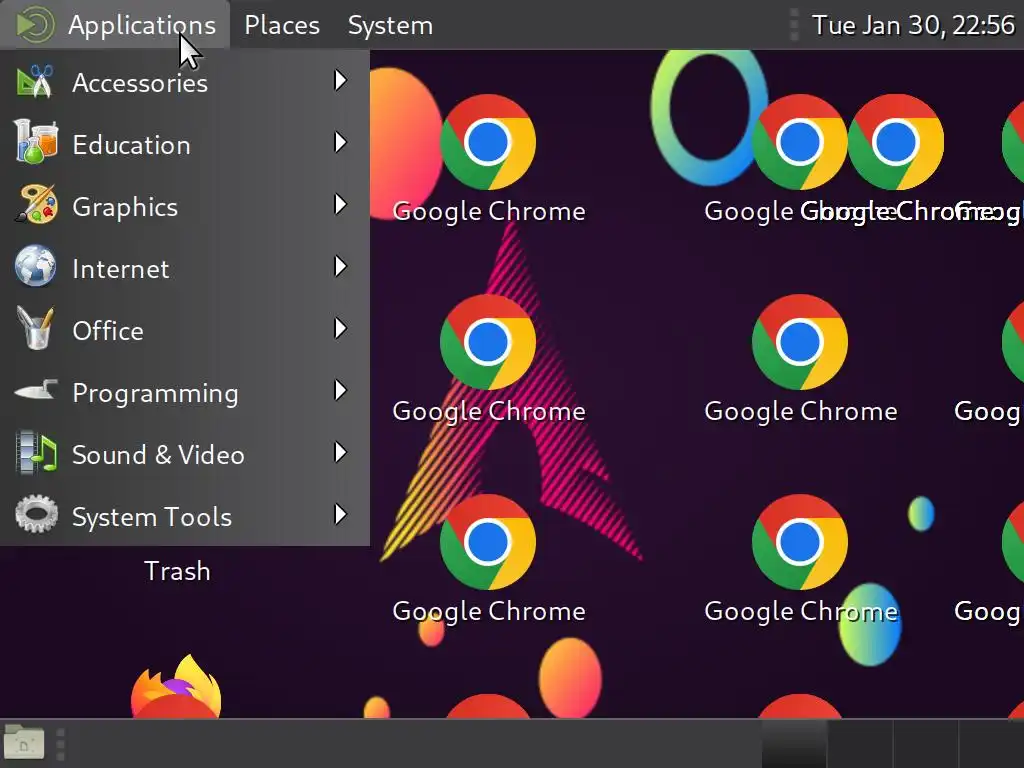Image resolution: width=1024 pixels, height=768 pixels.
Task: Select the Chrome icon whose label overlaps a gradient blob
Action: (799, 541)
